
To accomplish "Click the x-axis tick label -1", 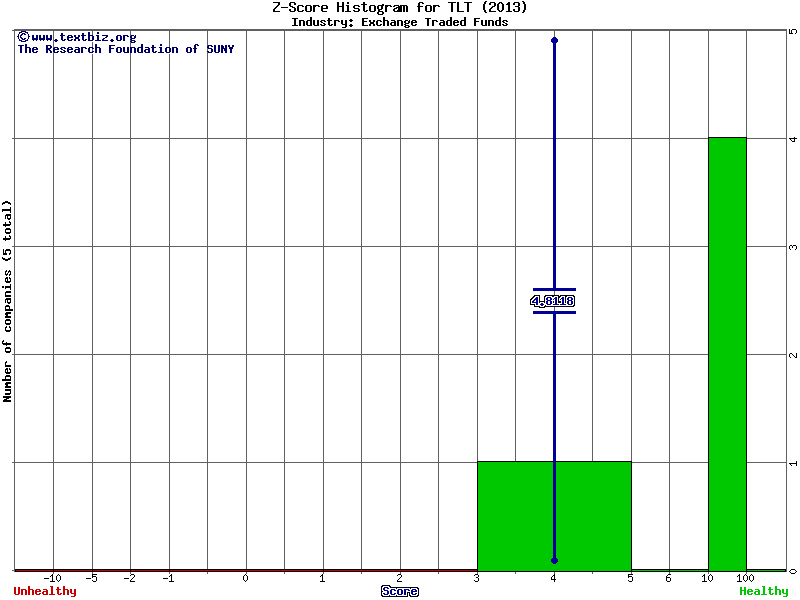I will click(x=168, y=578).
